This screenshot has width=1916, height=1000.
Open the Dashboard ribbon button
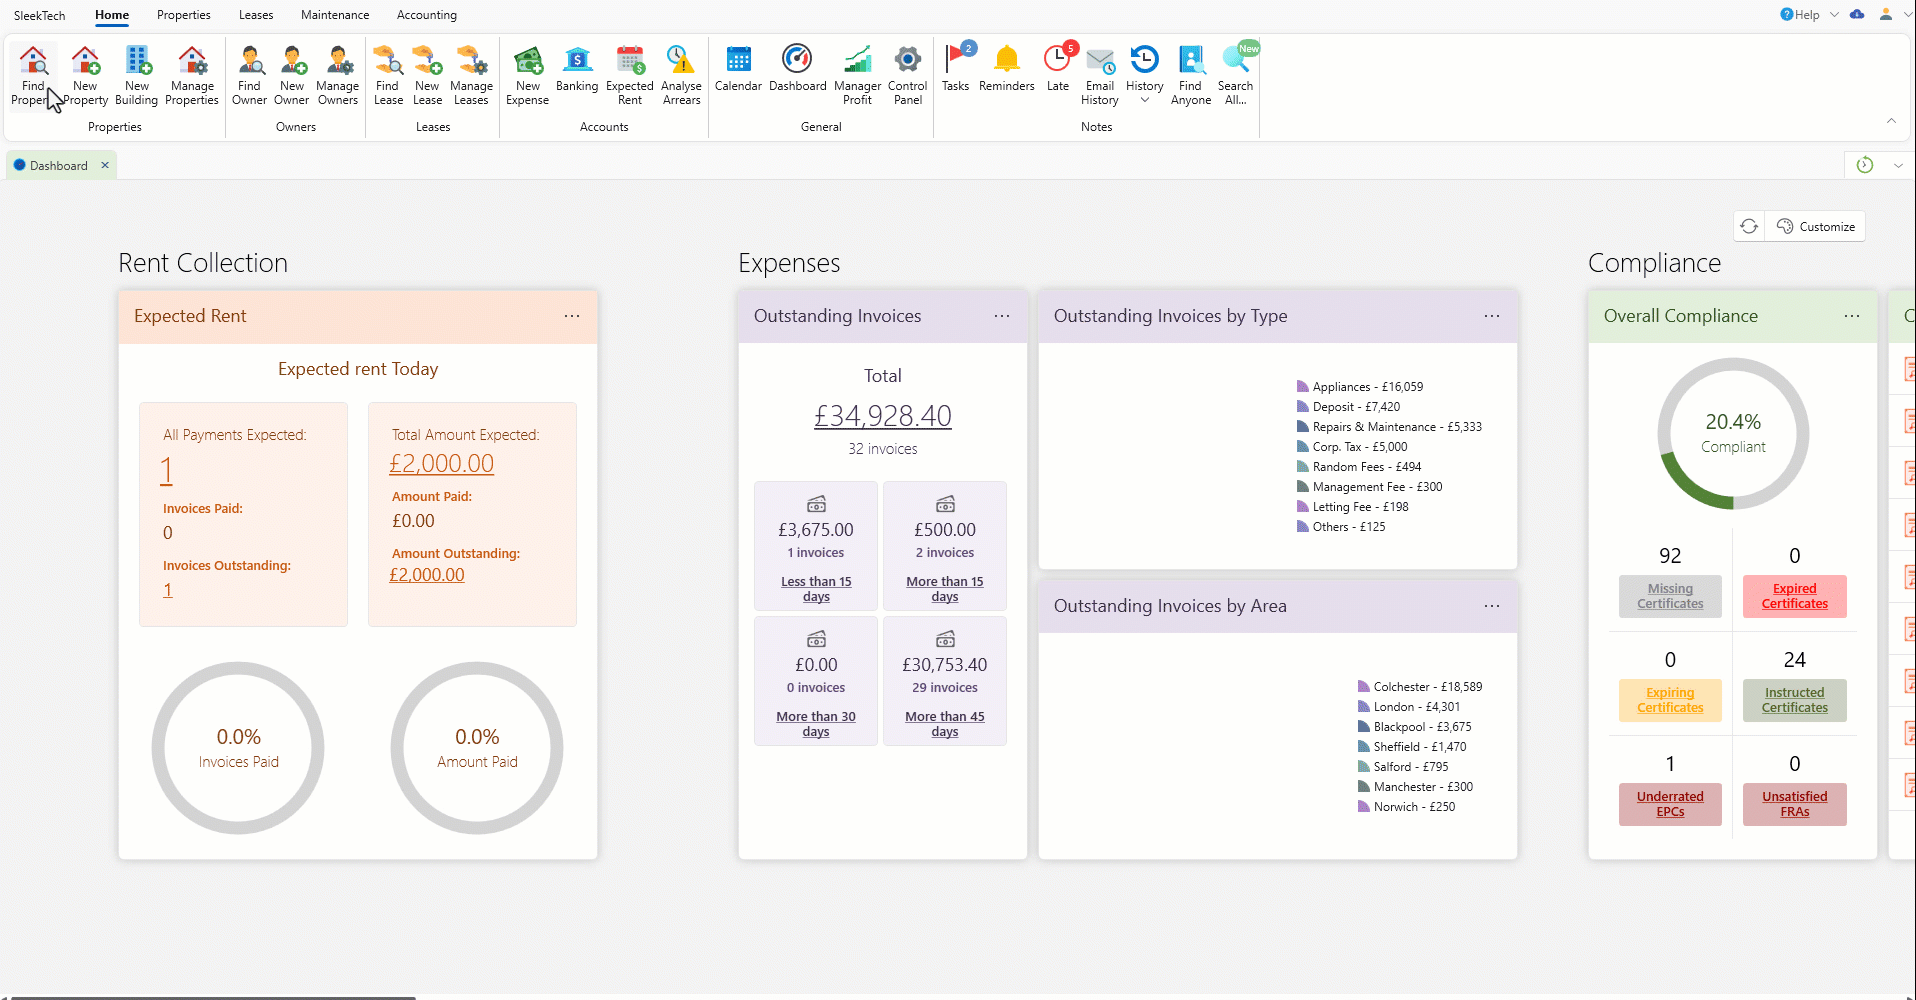798,69
